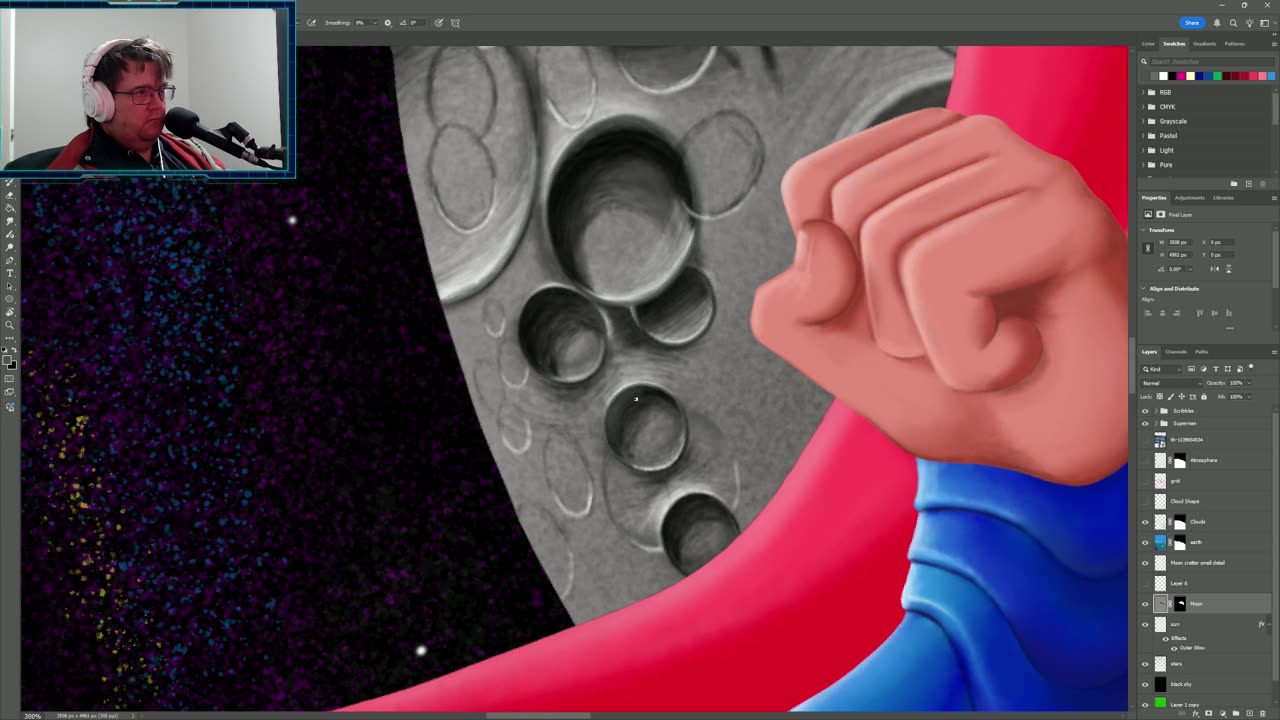The height and width of the screenshot is (720, 1280).
Task: Collapse the Transform section
Action: [x=1143, y=230]
